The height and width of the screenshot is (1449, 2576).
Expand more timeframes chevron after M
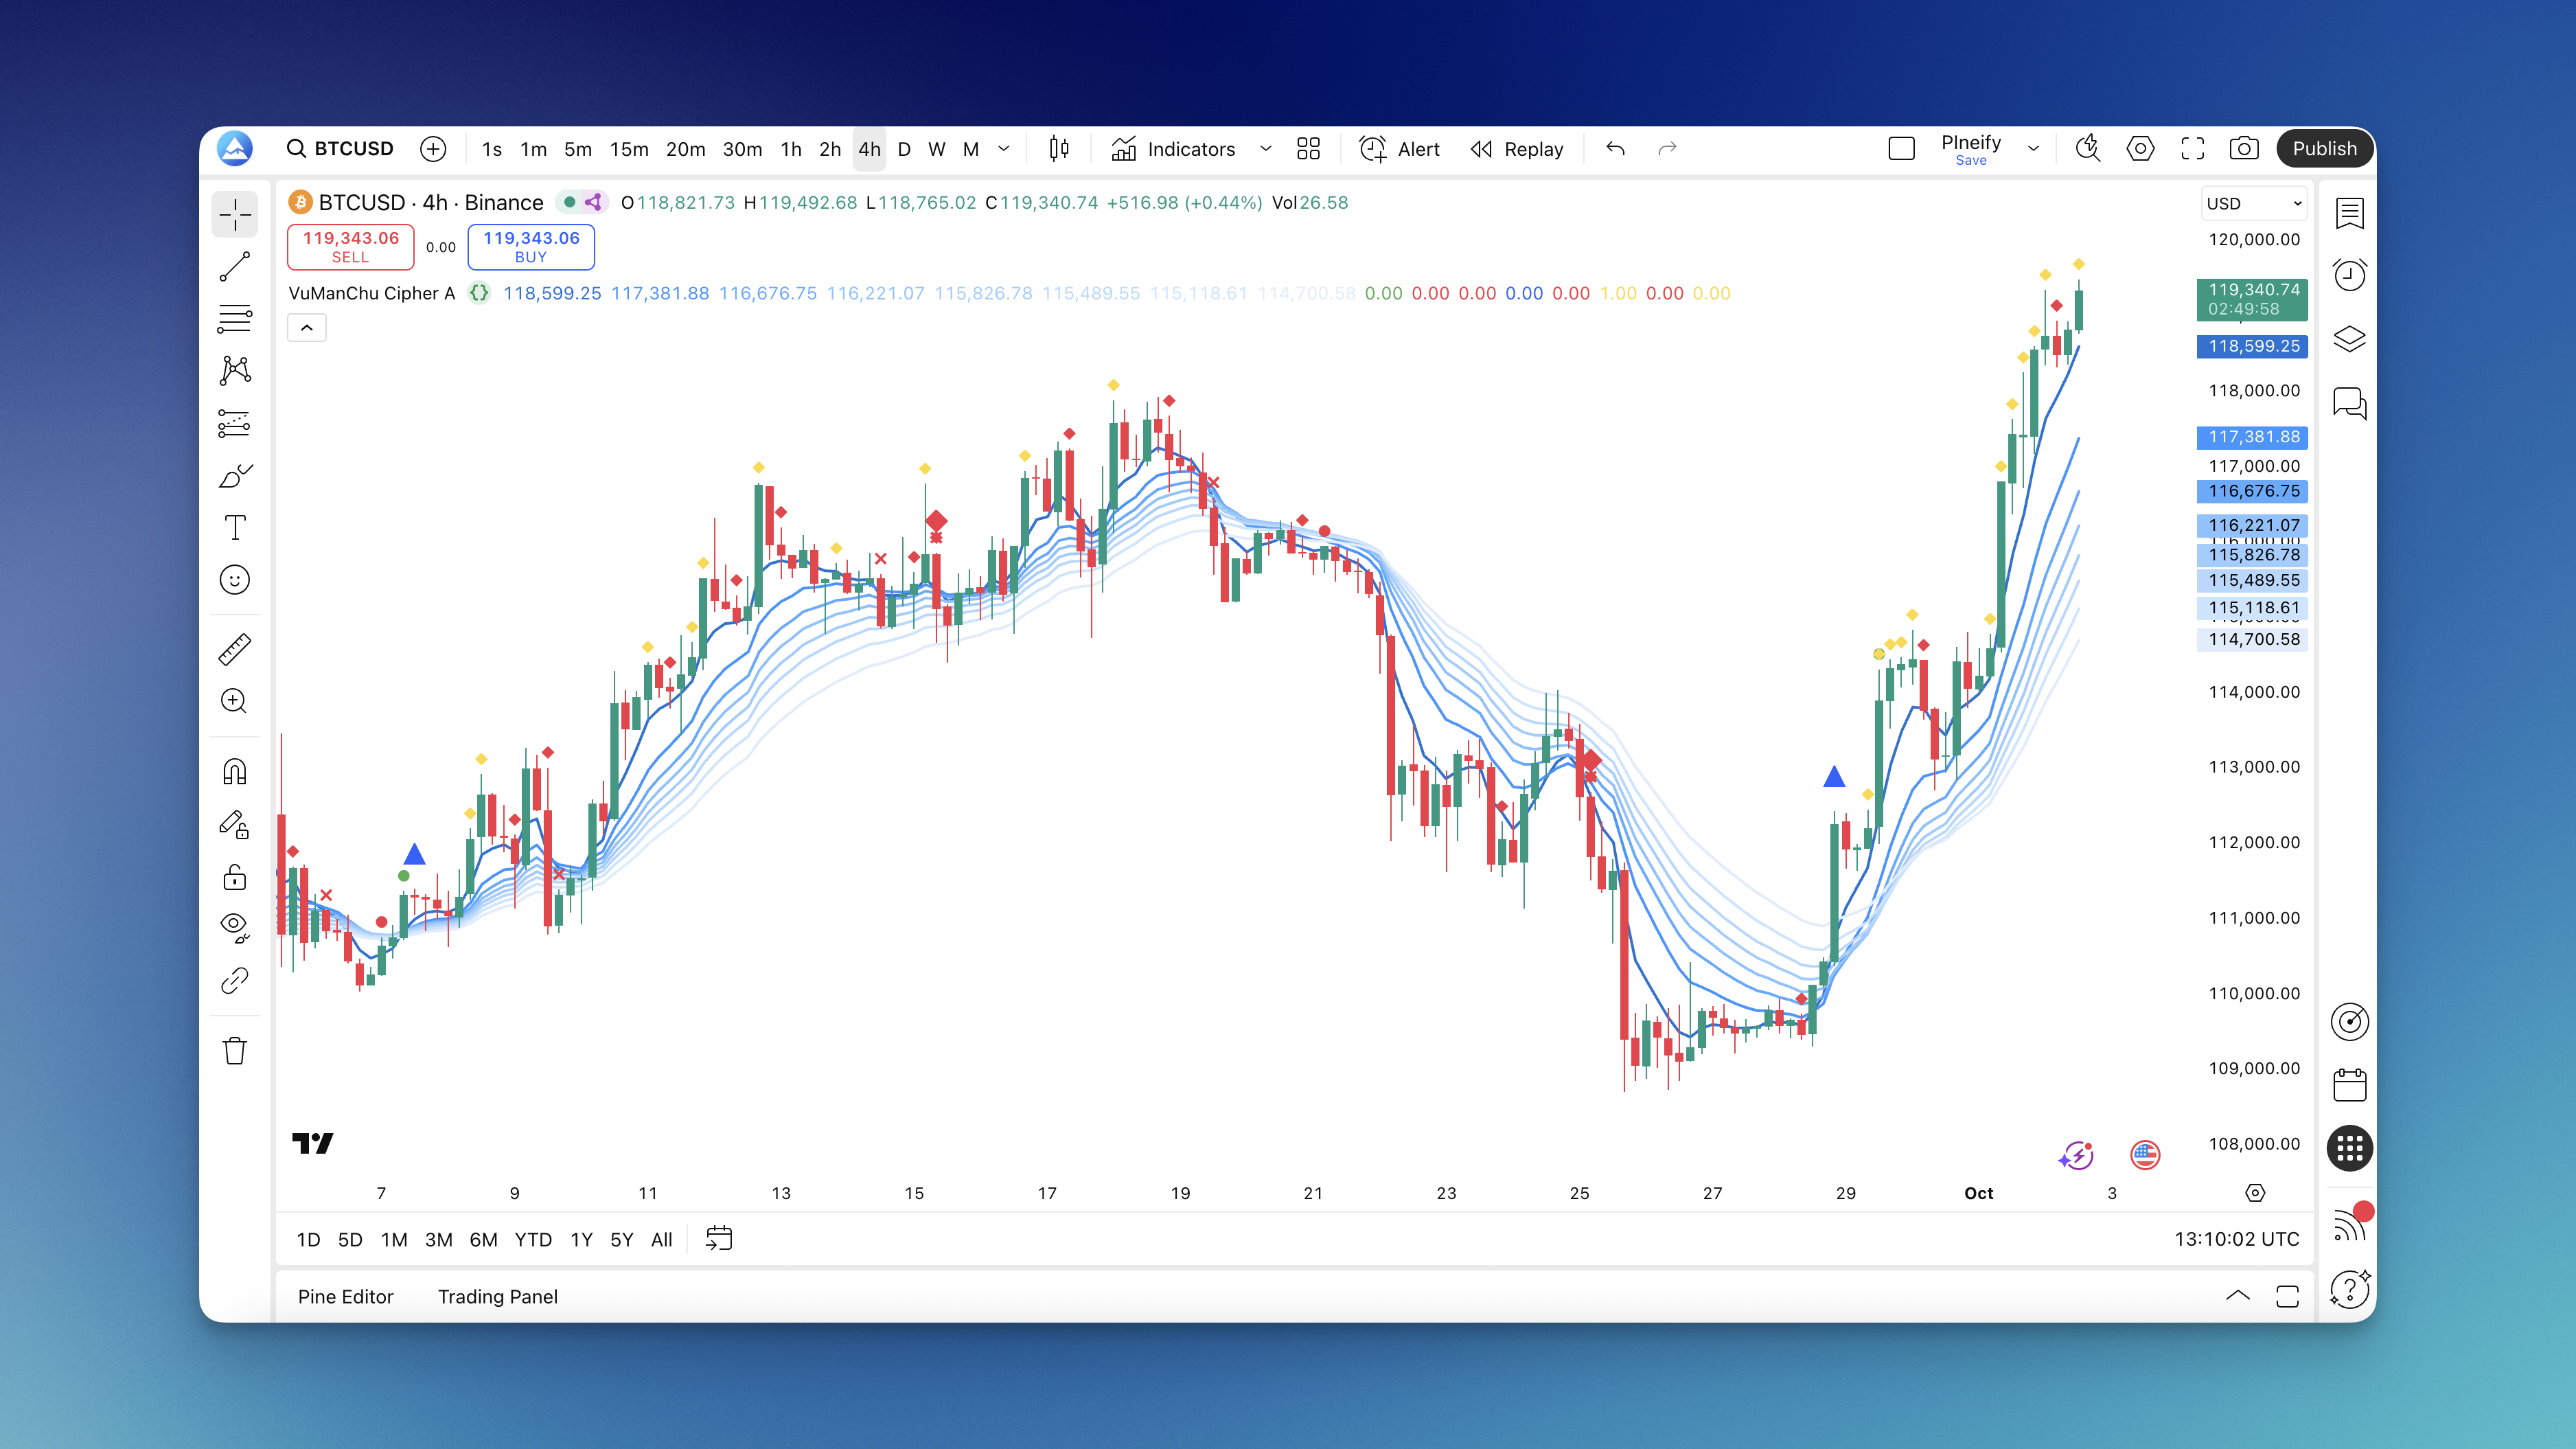coord(1004,149)
